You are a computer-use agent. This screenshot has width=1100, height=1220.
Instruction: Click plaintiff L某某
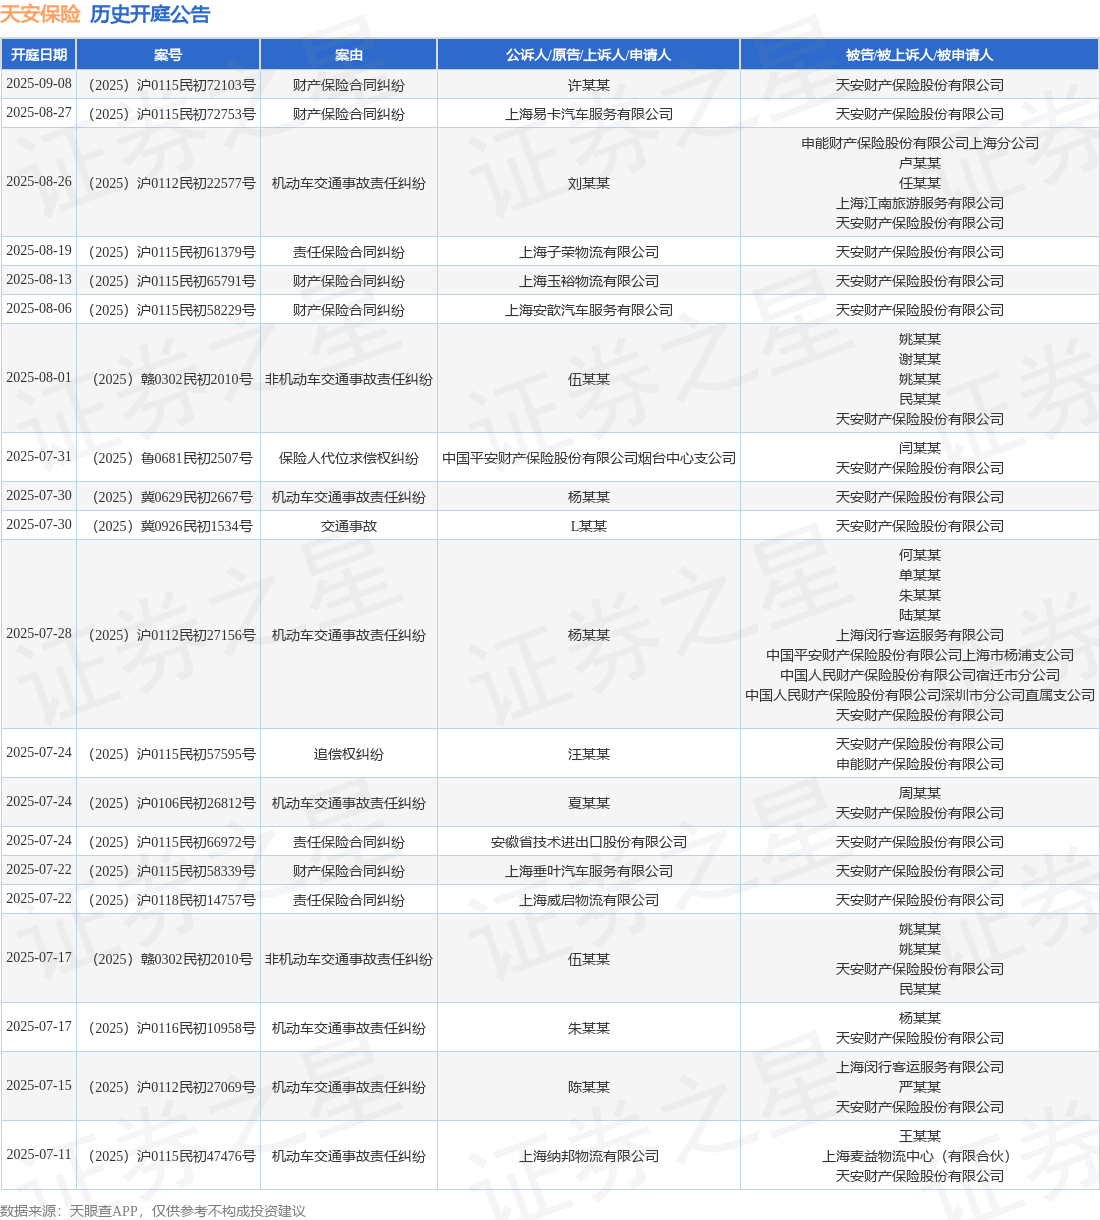(x=589, y=526)
